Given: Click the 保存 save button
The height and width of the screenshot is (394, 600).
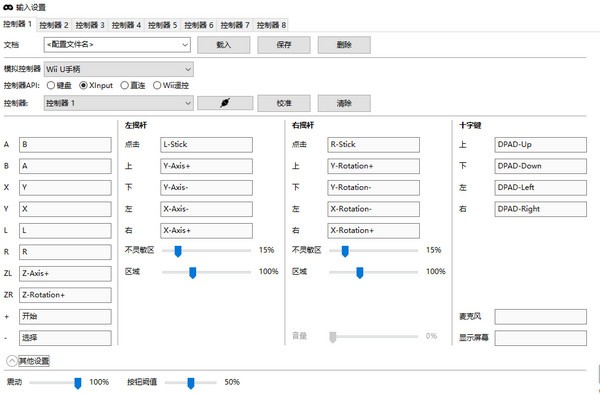Looking at the screenshot, I should [x=284, y=45].
